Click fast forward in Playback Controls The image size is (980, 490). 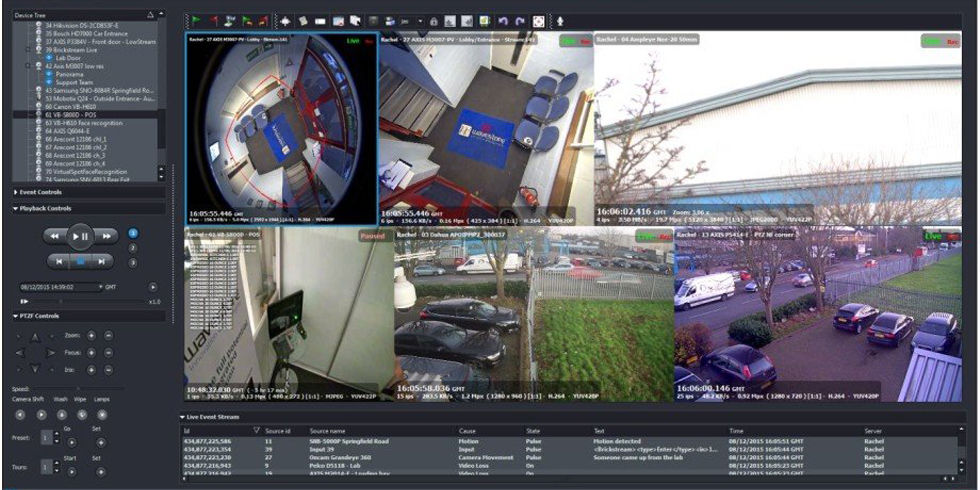pos(106,236)
